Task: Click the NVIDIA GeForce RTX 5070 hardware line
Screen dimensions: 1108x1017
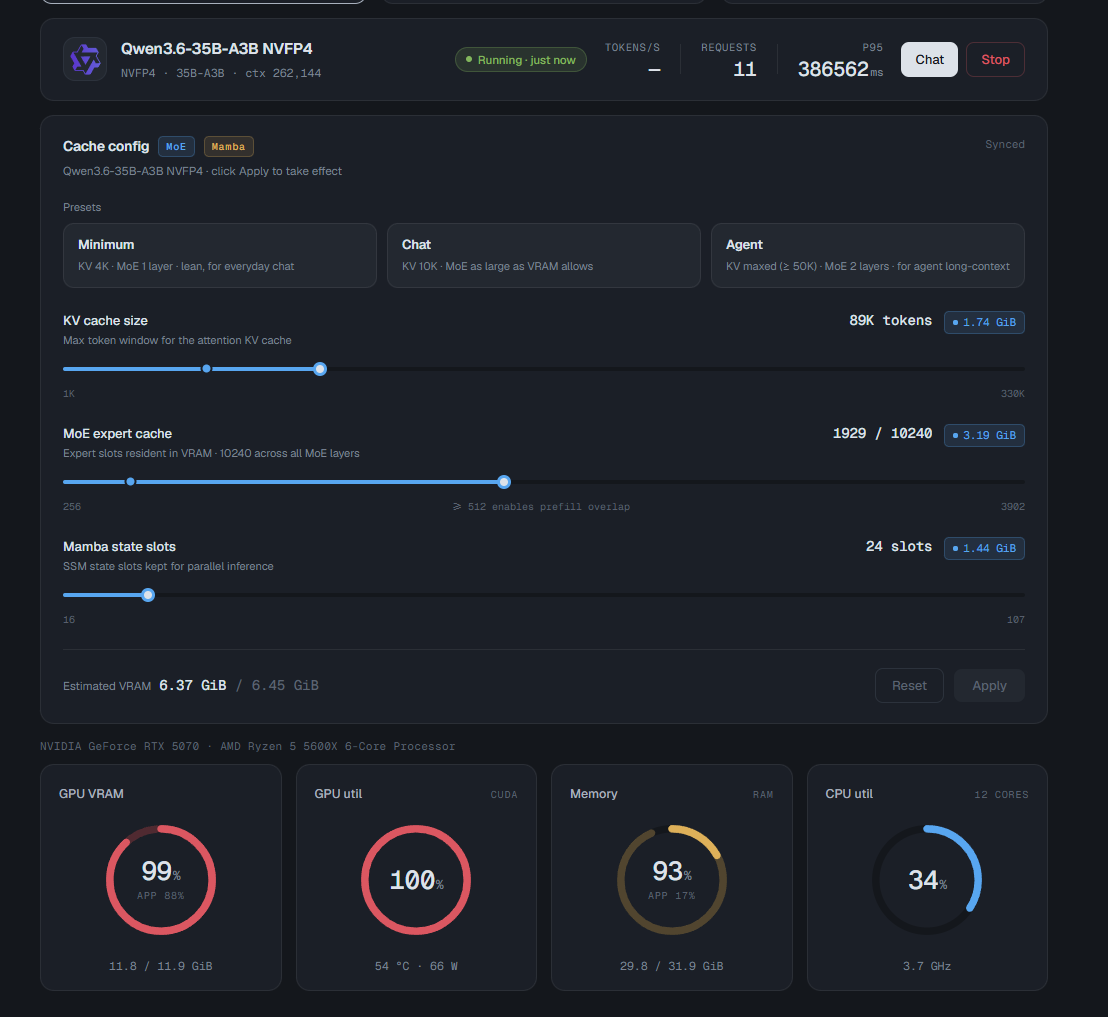Action: click(247, 746)
